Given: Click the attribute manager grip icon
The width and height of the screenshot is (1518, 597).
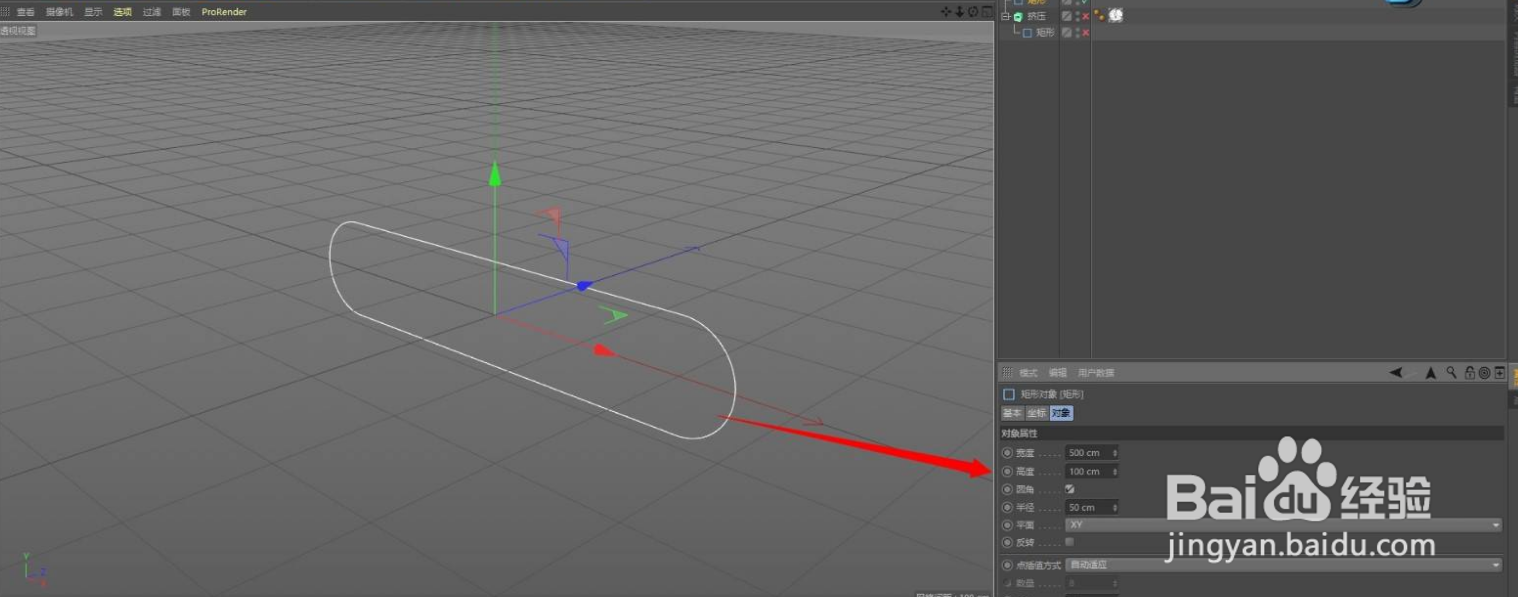Looking at the screenshot, I should pyautogui.click(x=1007, y=373).
